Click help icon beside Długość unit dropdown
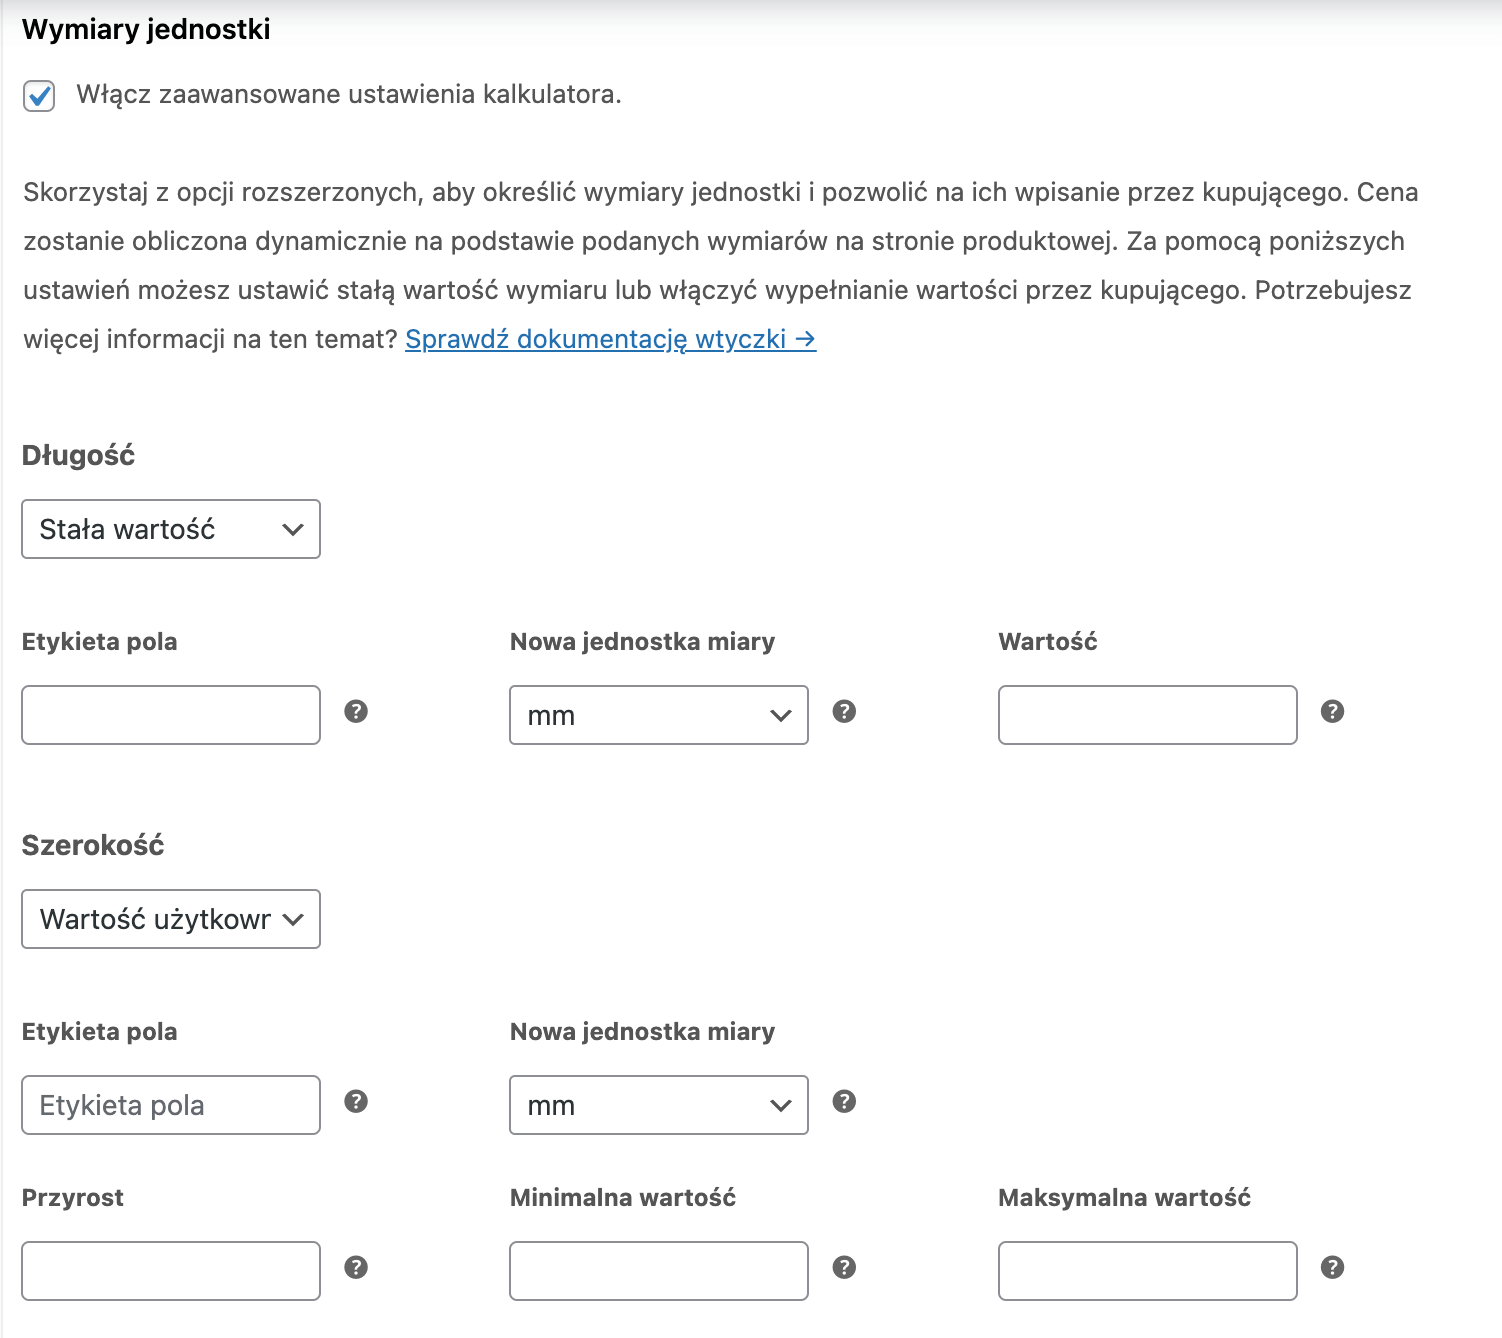This screenshot has height=1338, width=1502. (844, 711)
